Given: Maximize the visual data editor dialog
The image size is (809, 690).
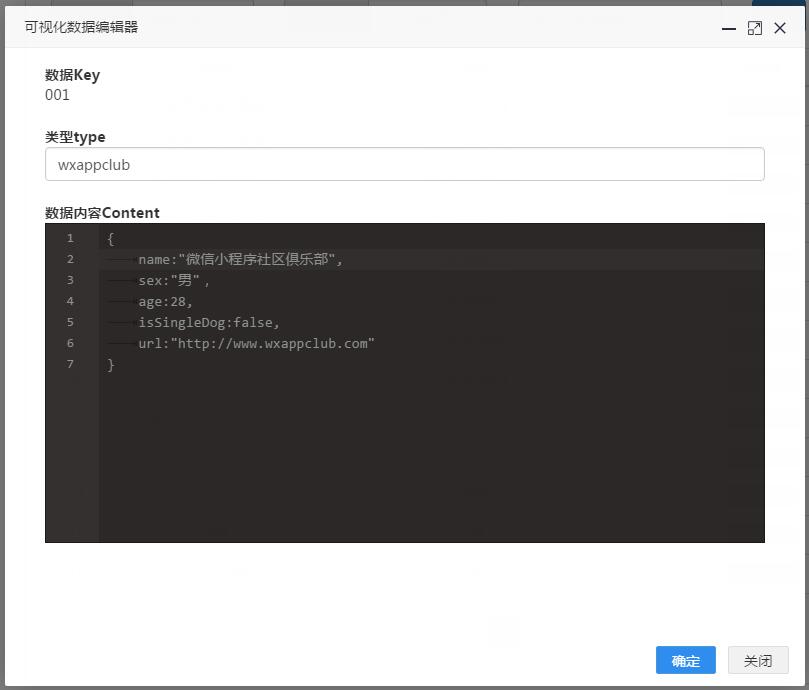Looking at the screenshot, I should tap(754, 28).
